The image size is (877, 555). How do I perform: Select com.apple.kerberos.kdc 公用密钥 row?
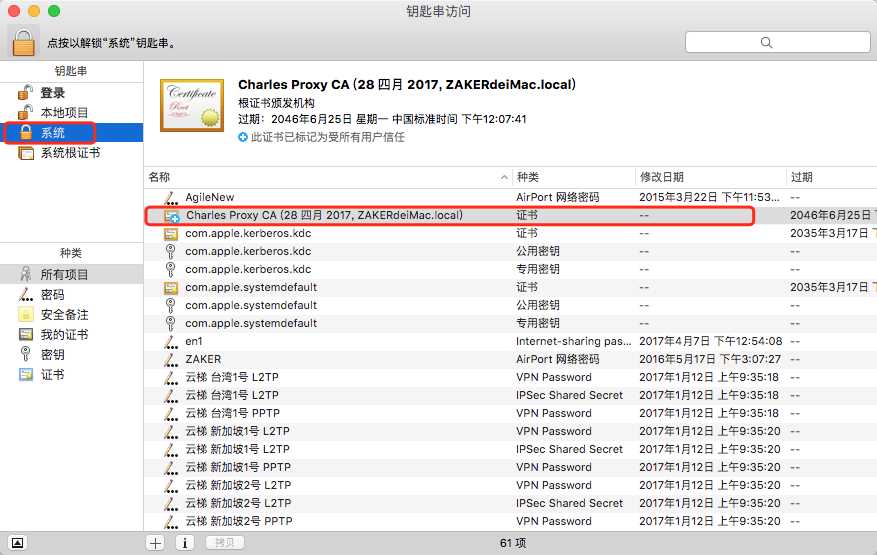click(510, 251)
